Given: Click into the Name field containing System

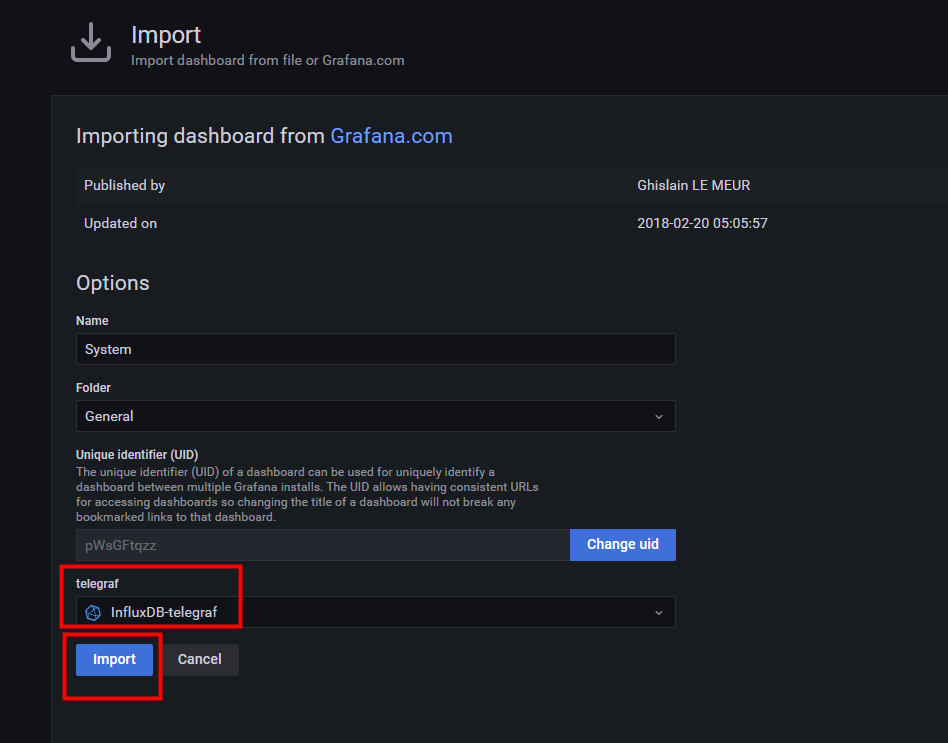Looking at the screenshot, I should point(375,349).
